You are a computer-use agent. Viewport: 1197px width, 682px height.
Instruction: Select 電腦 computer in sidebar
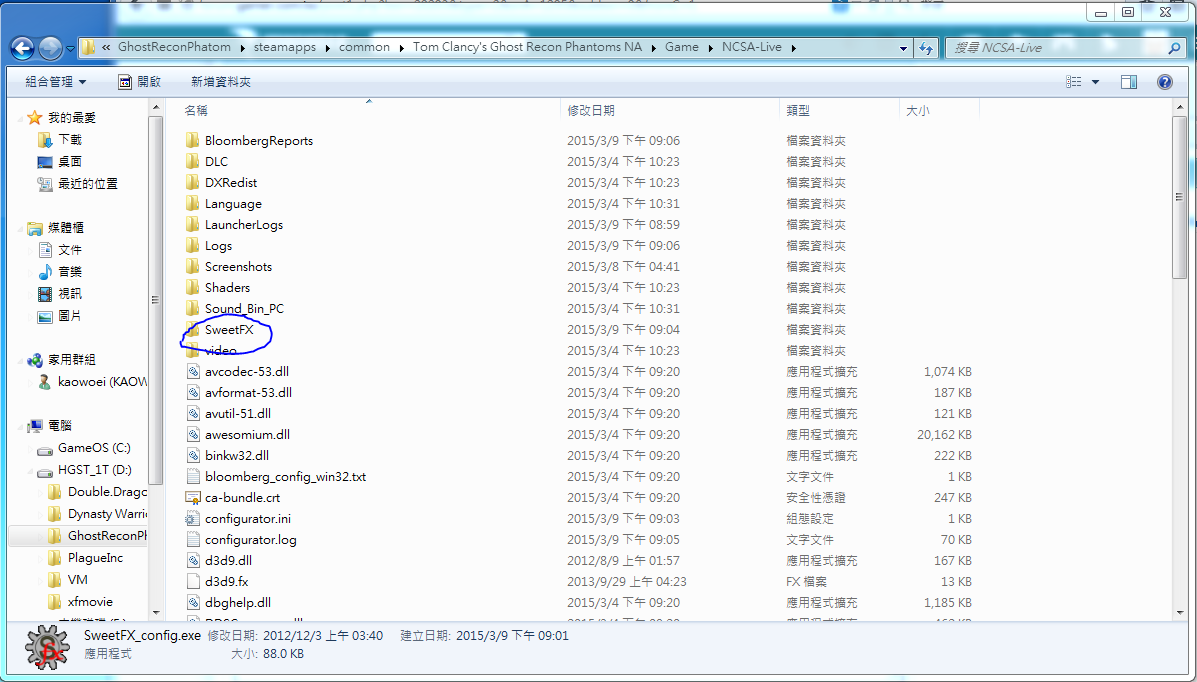pos(59,425)
